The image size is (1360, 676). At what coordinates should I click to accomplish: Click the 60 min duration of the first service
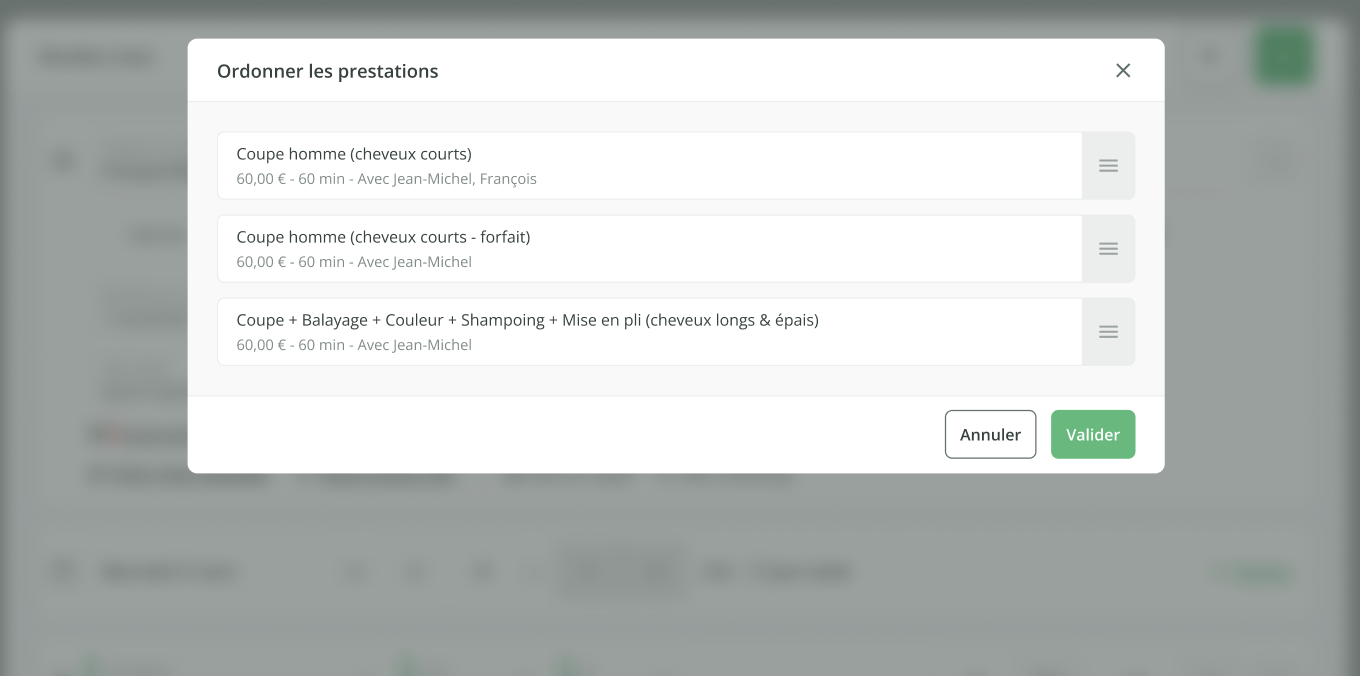coord(321,179)
